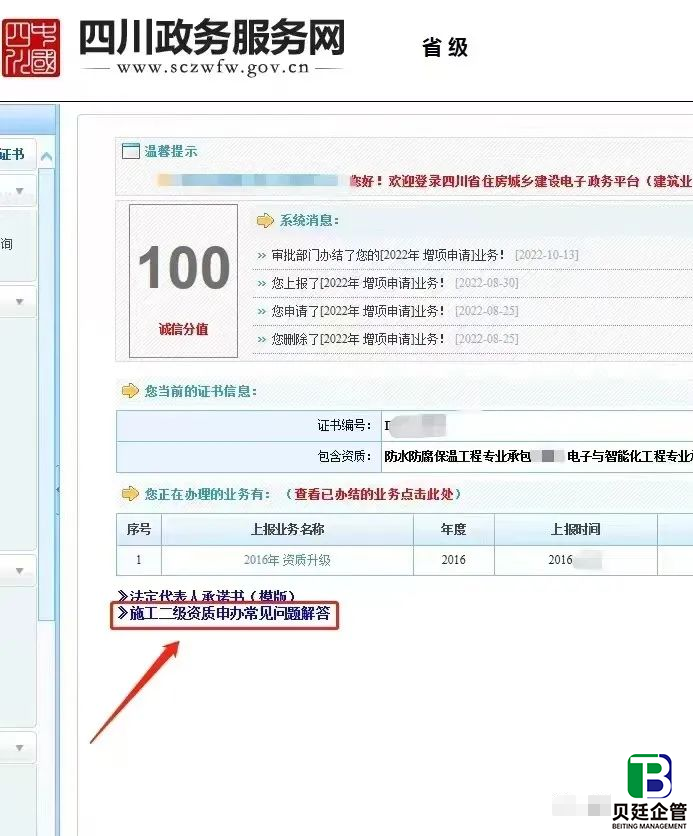Click the arrow icon beside 系统消息
The width and height of the screenshot is (693, 836).
(x=265, y=220)
